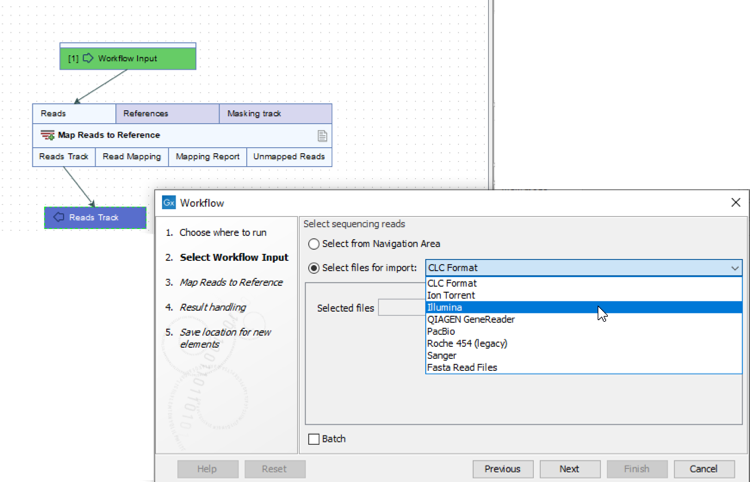Select the blue Reads Track output element
This screenshot has height=482, width=750.
point(95,218)
